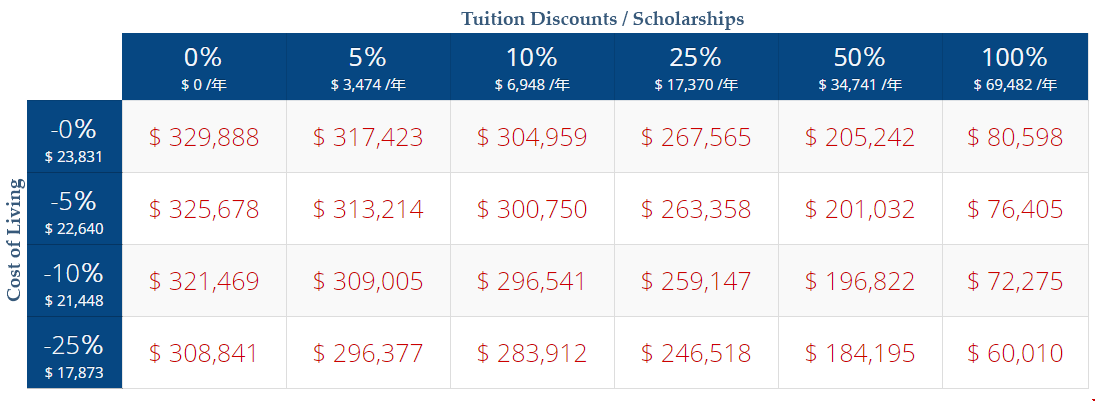This screenshot has width=1095, height=401.
Task: Select the $ 201,032 cell
Action: point(859,209)
